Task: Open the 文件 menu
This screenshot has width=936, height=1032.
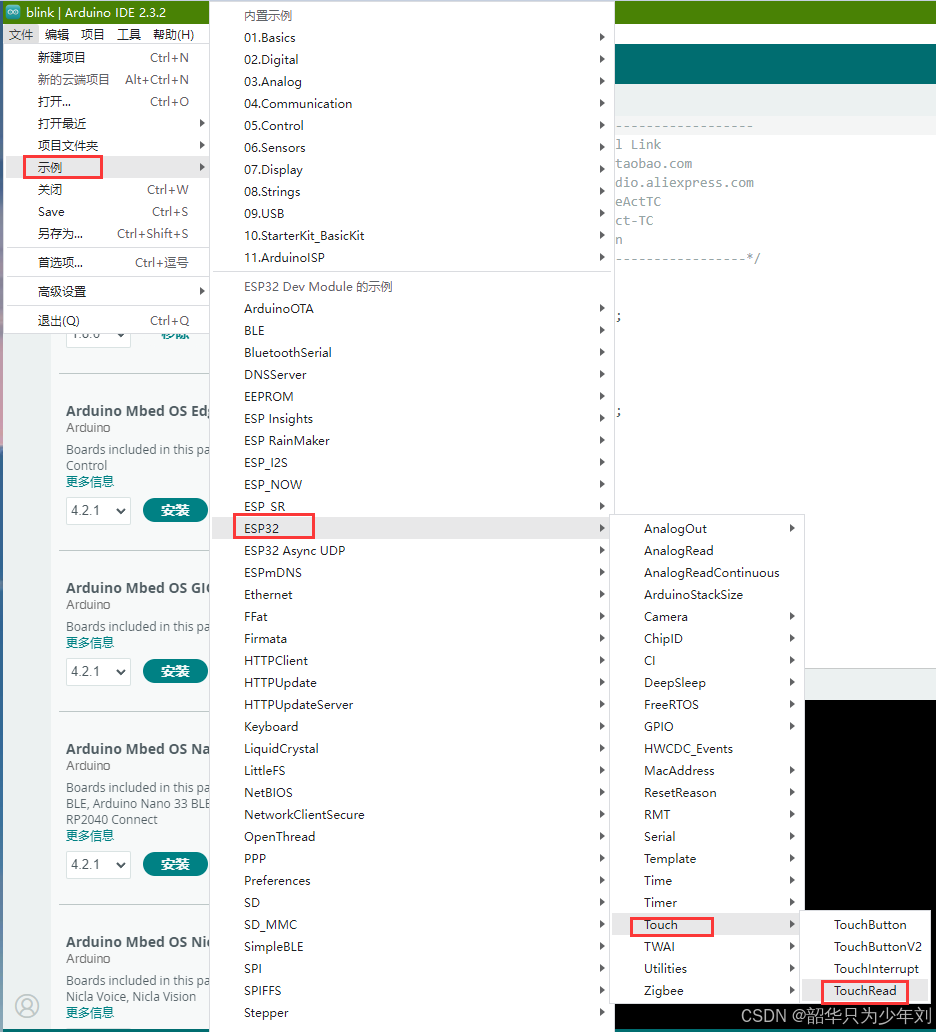Action: pos(21,35)
